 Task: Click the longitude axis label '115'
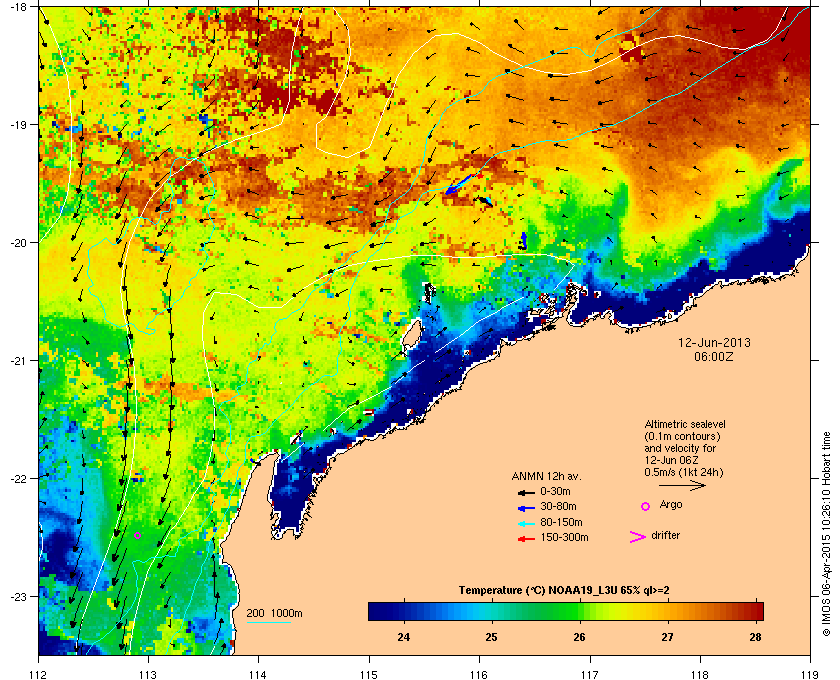(x=369, y=675)
